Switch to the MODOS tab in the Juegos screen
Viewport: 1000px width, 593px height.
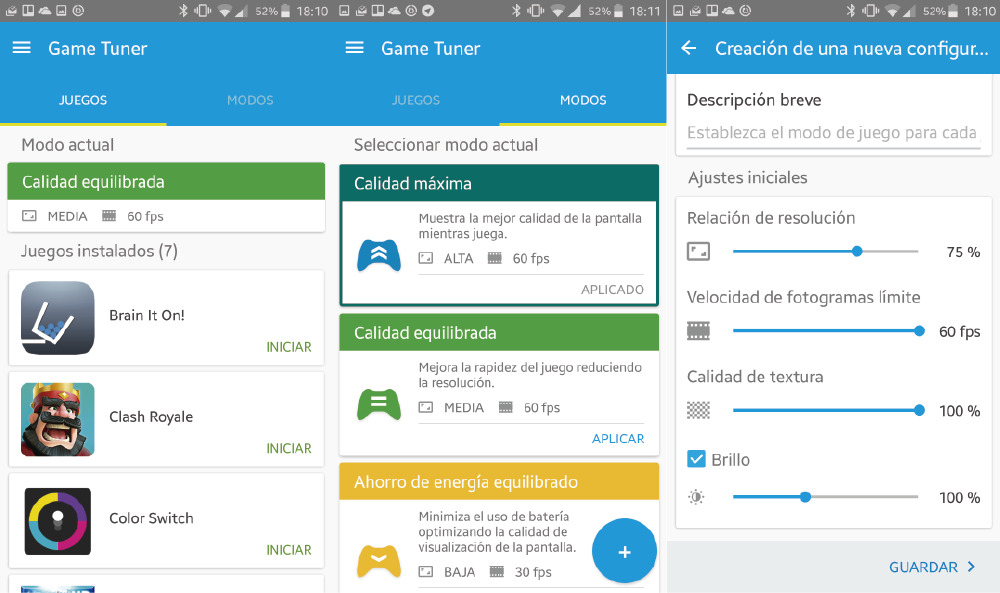pyautogui.click(x=250, y=100)
